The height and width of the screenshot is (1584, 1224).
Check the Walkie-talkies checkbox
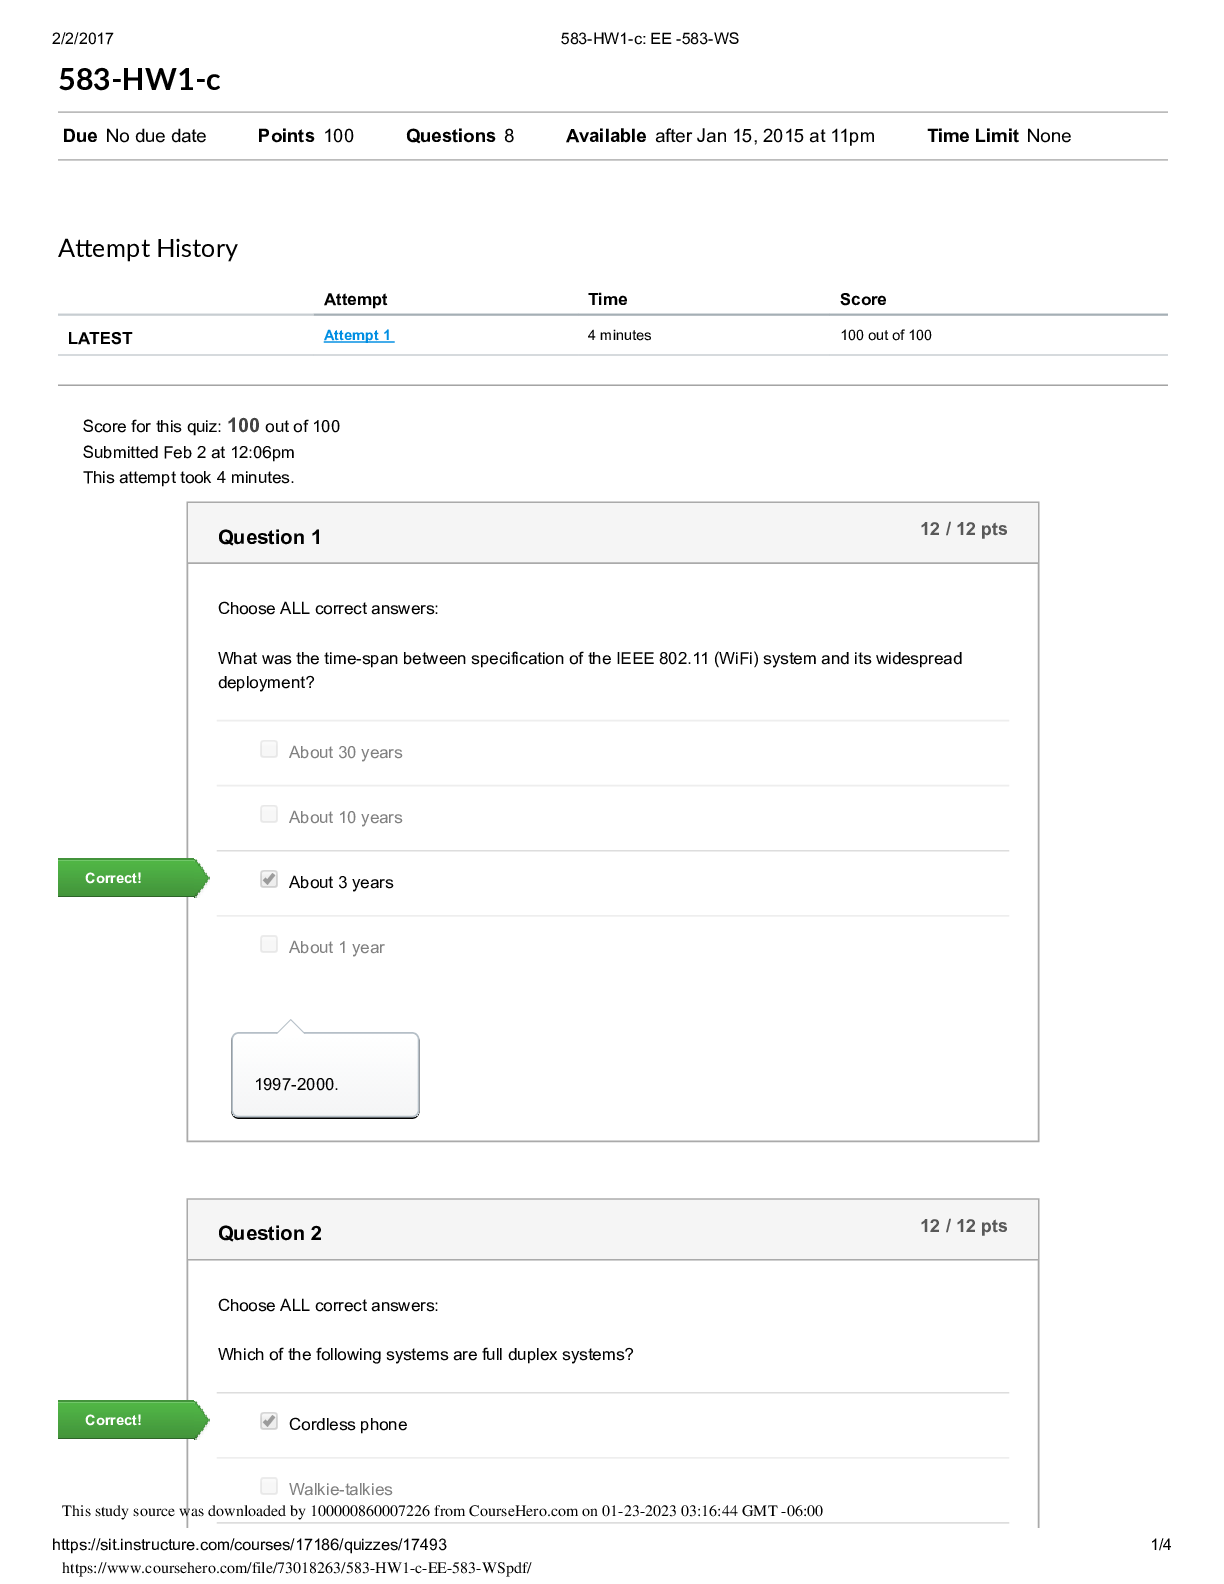click(x=269, y=1486)
